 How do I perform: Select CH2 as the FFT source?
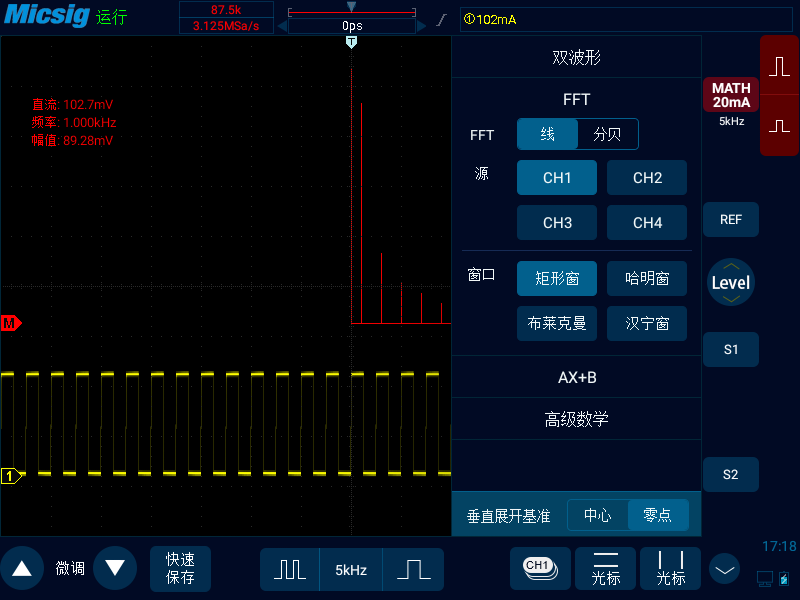pos(647,177)
